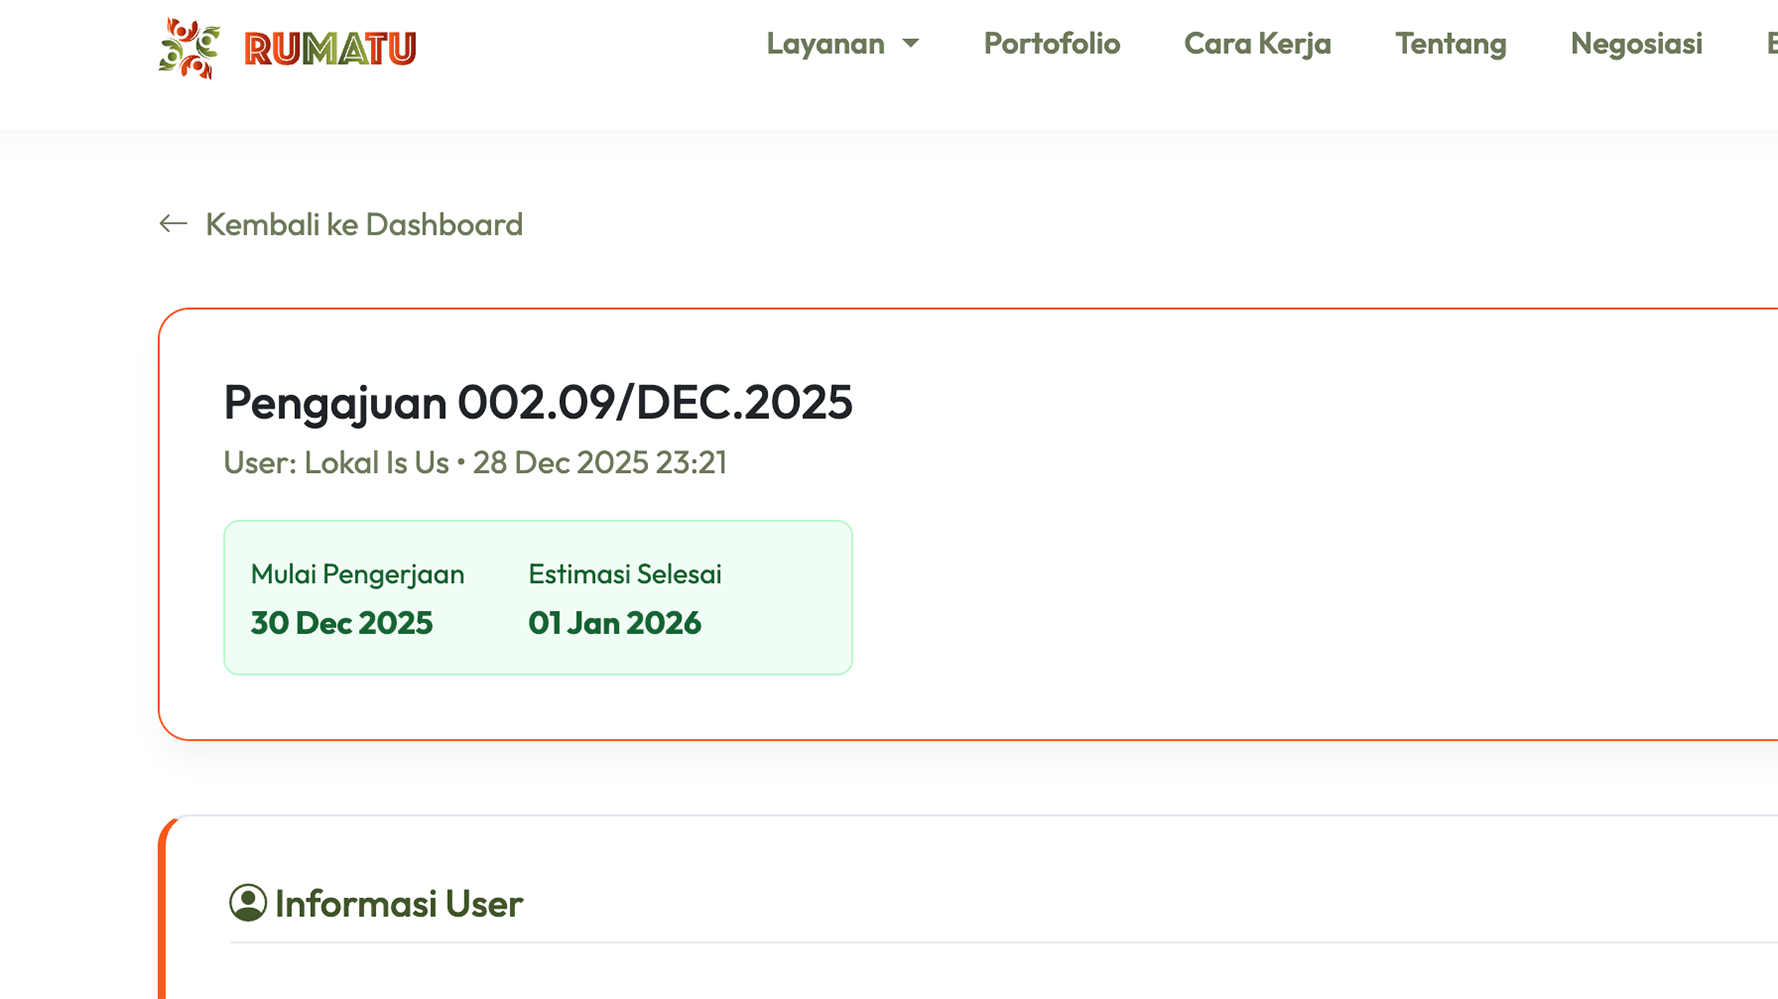
Task: Click the user profile icon beside Informasi User
Action: coord(247,903)
